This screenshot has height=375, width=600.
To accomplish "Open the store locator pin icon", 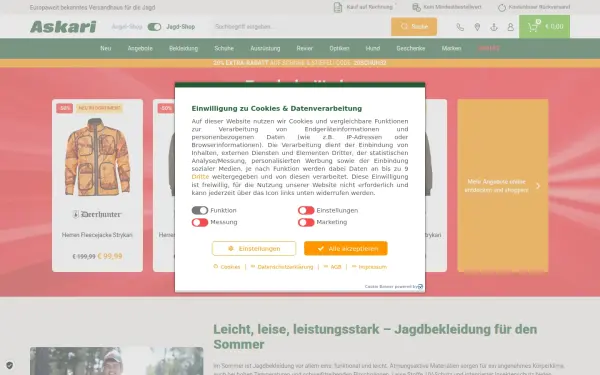I will (x=477, y=27).
